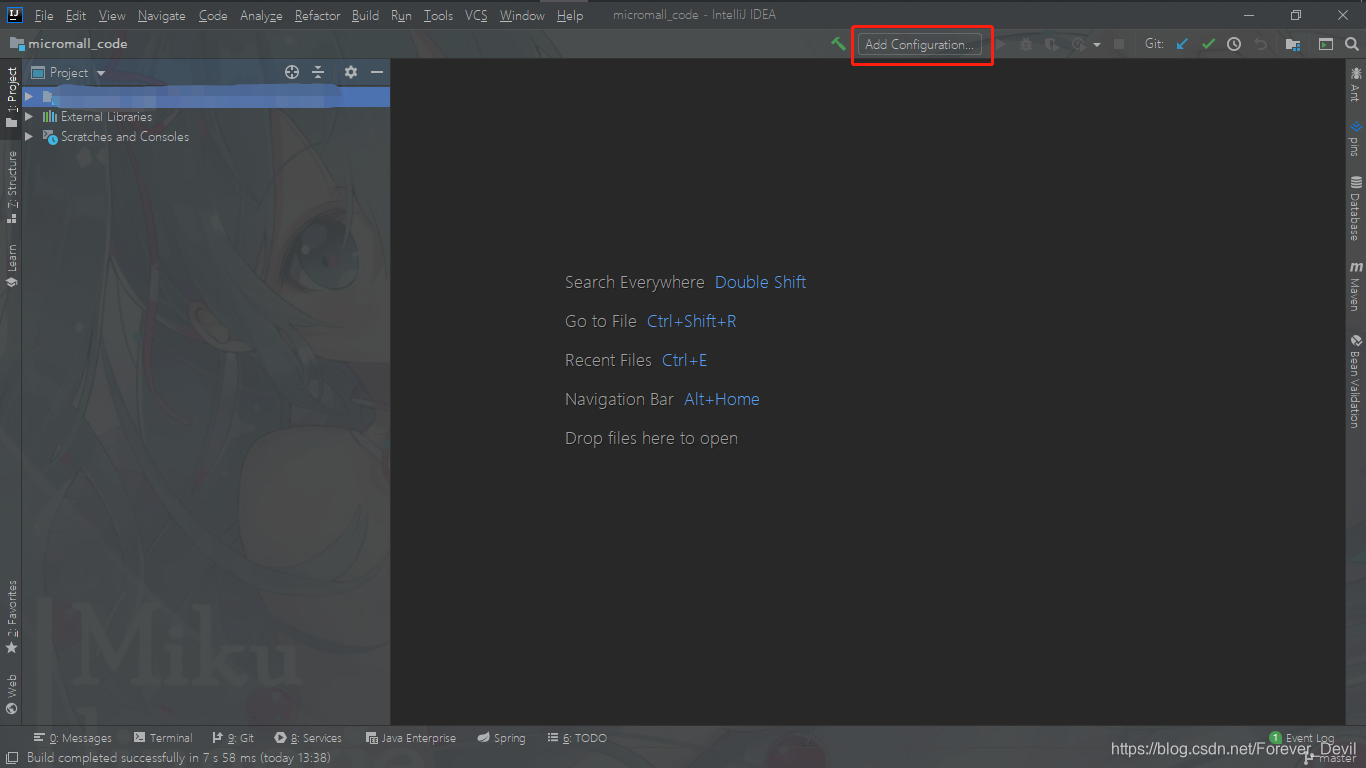Click the Git Update Project blue arrow

(x=1182, y=44)
